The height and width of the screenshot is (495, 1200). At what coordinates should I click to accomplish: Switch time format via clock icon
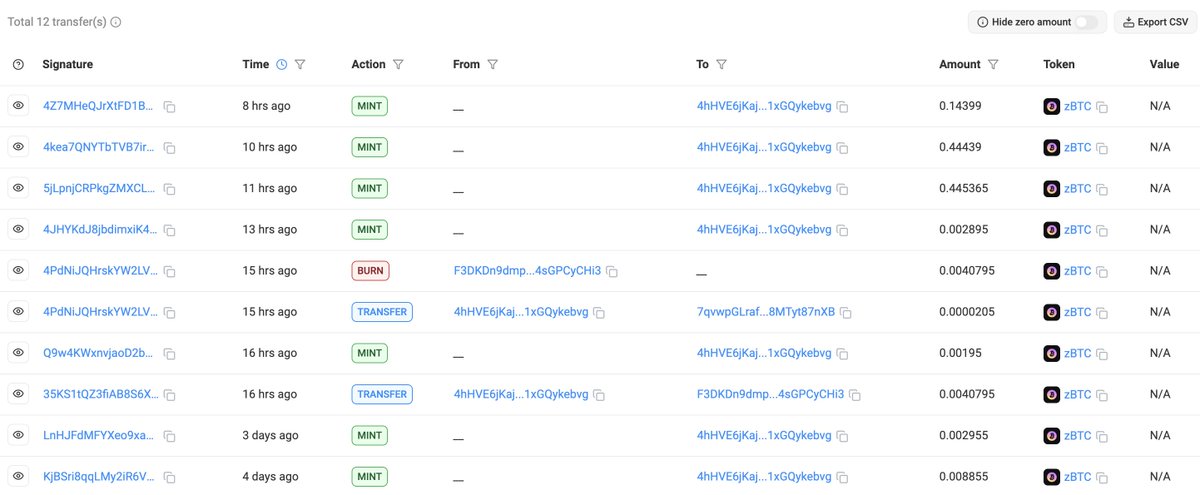click(281, 64)
